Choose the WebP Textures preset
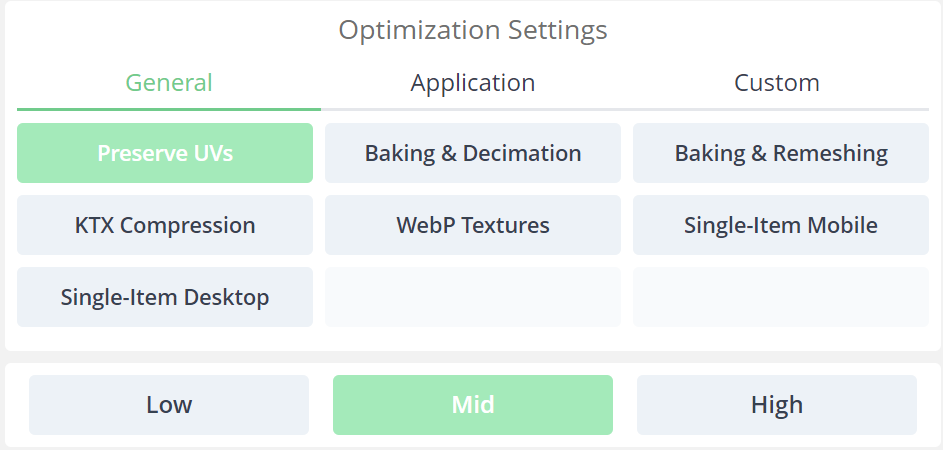The image size is (943, 450). click(473, 225)
